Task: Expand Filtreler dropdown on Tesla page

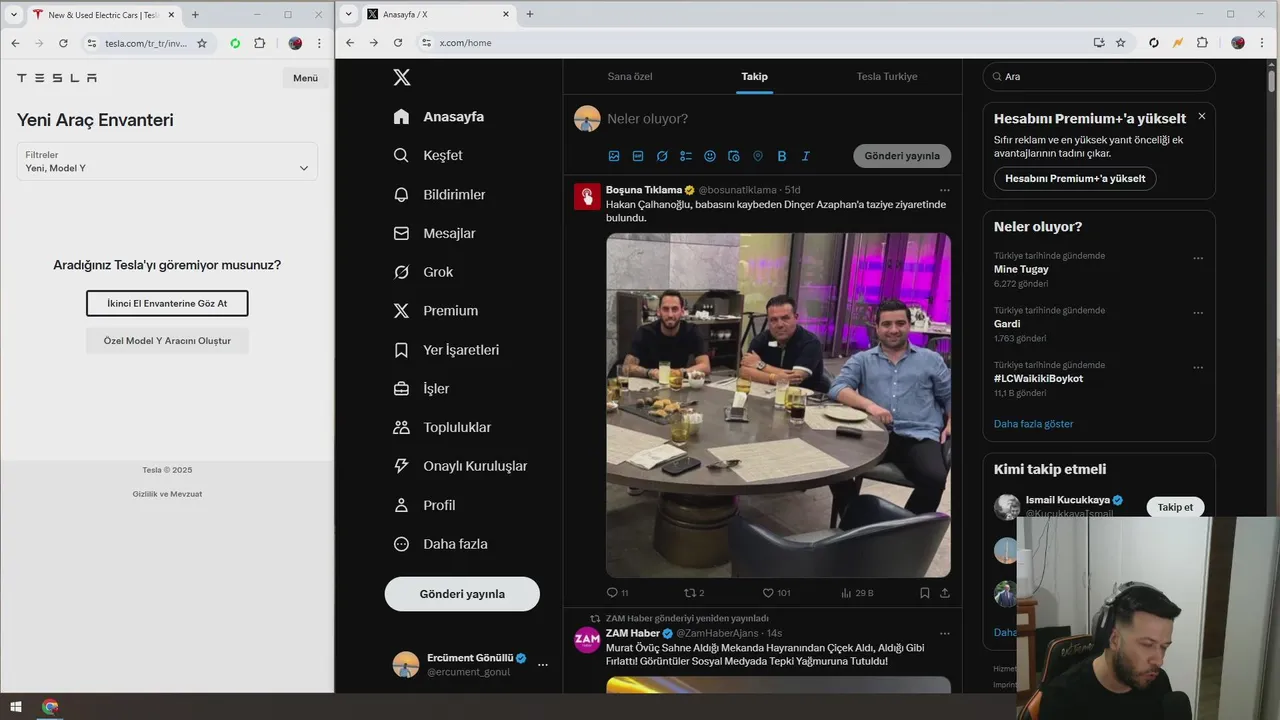Action: pos(167,162)
